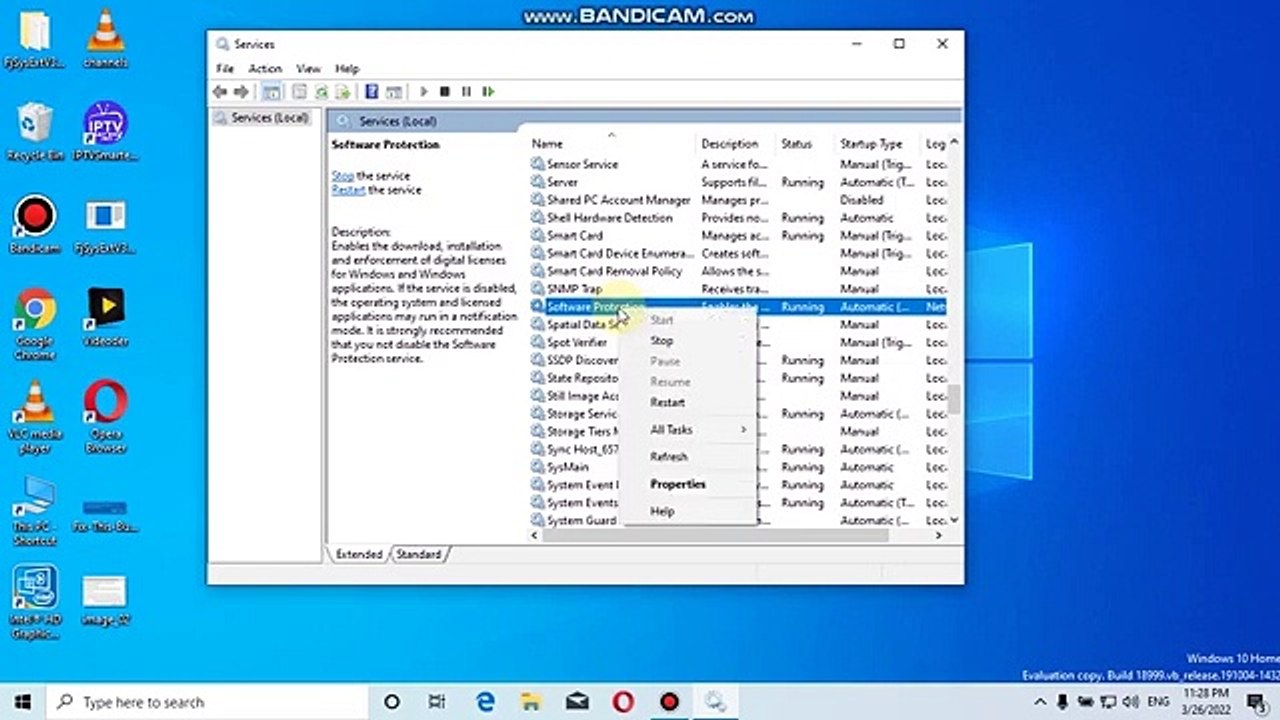Select Services (Local) in the console tree
This screenshot has height=720, width=1280.
260,118
